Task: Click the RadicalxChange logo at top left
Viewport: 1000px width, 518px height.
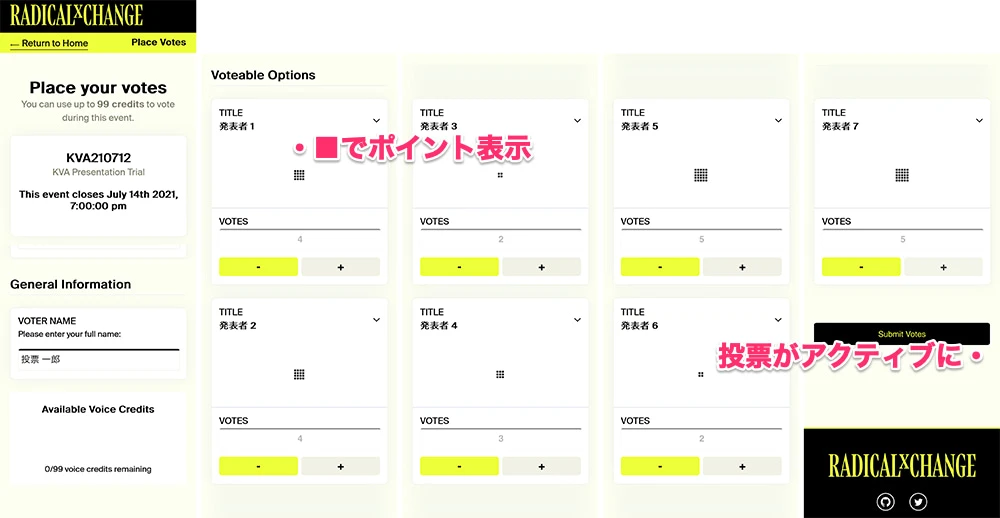Action: click(77, 15)
